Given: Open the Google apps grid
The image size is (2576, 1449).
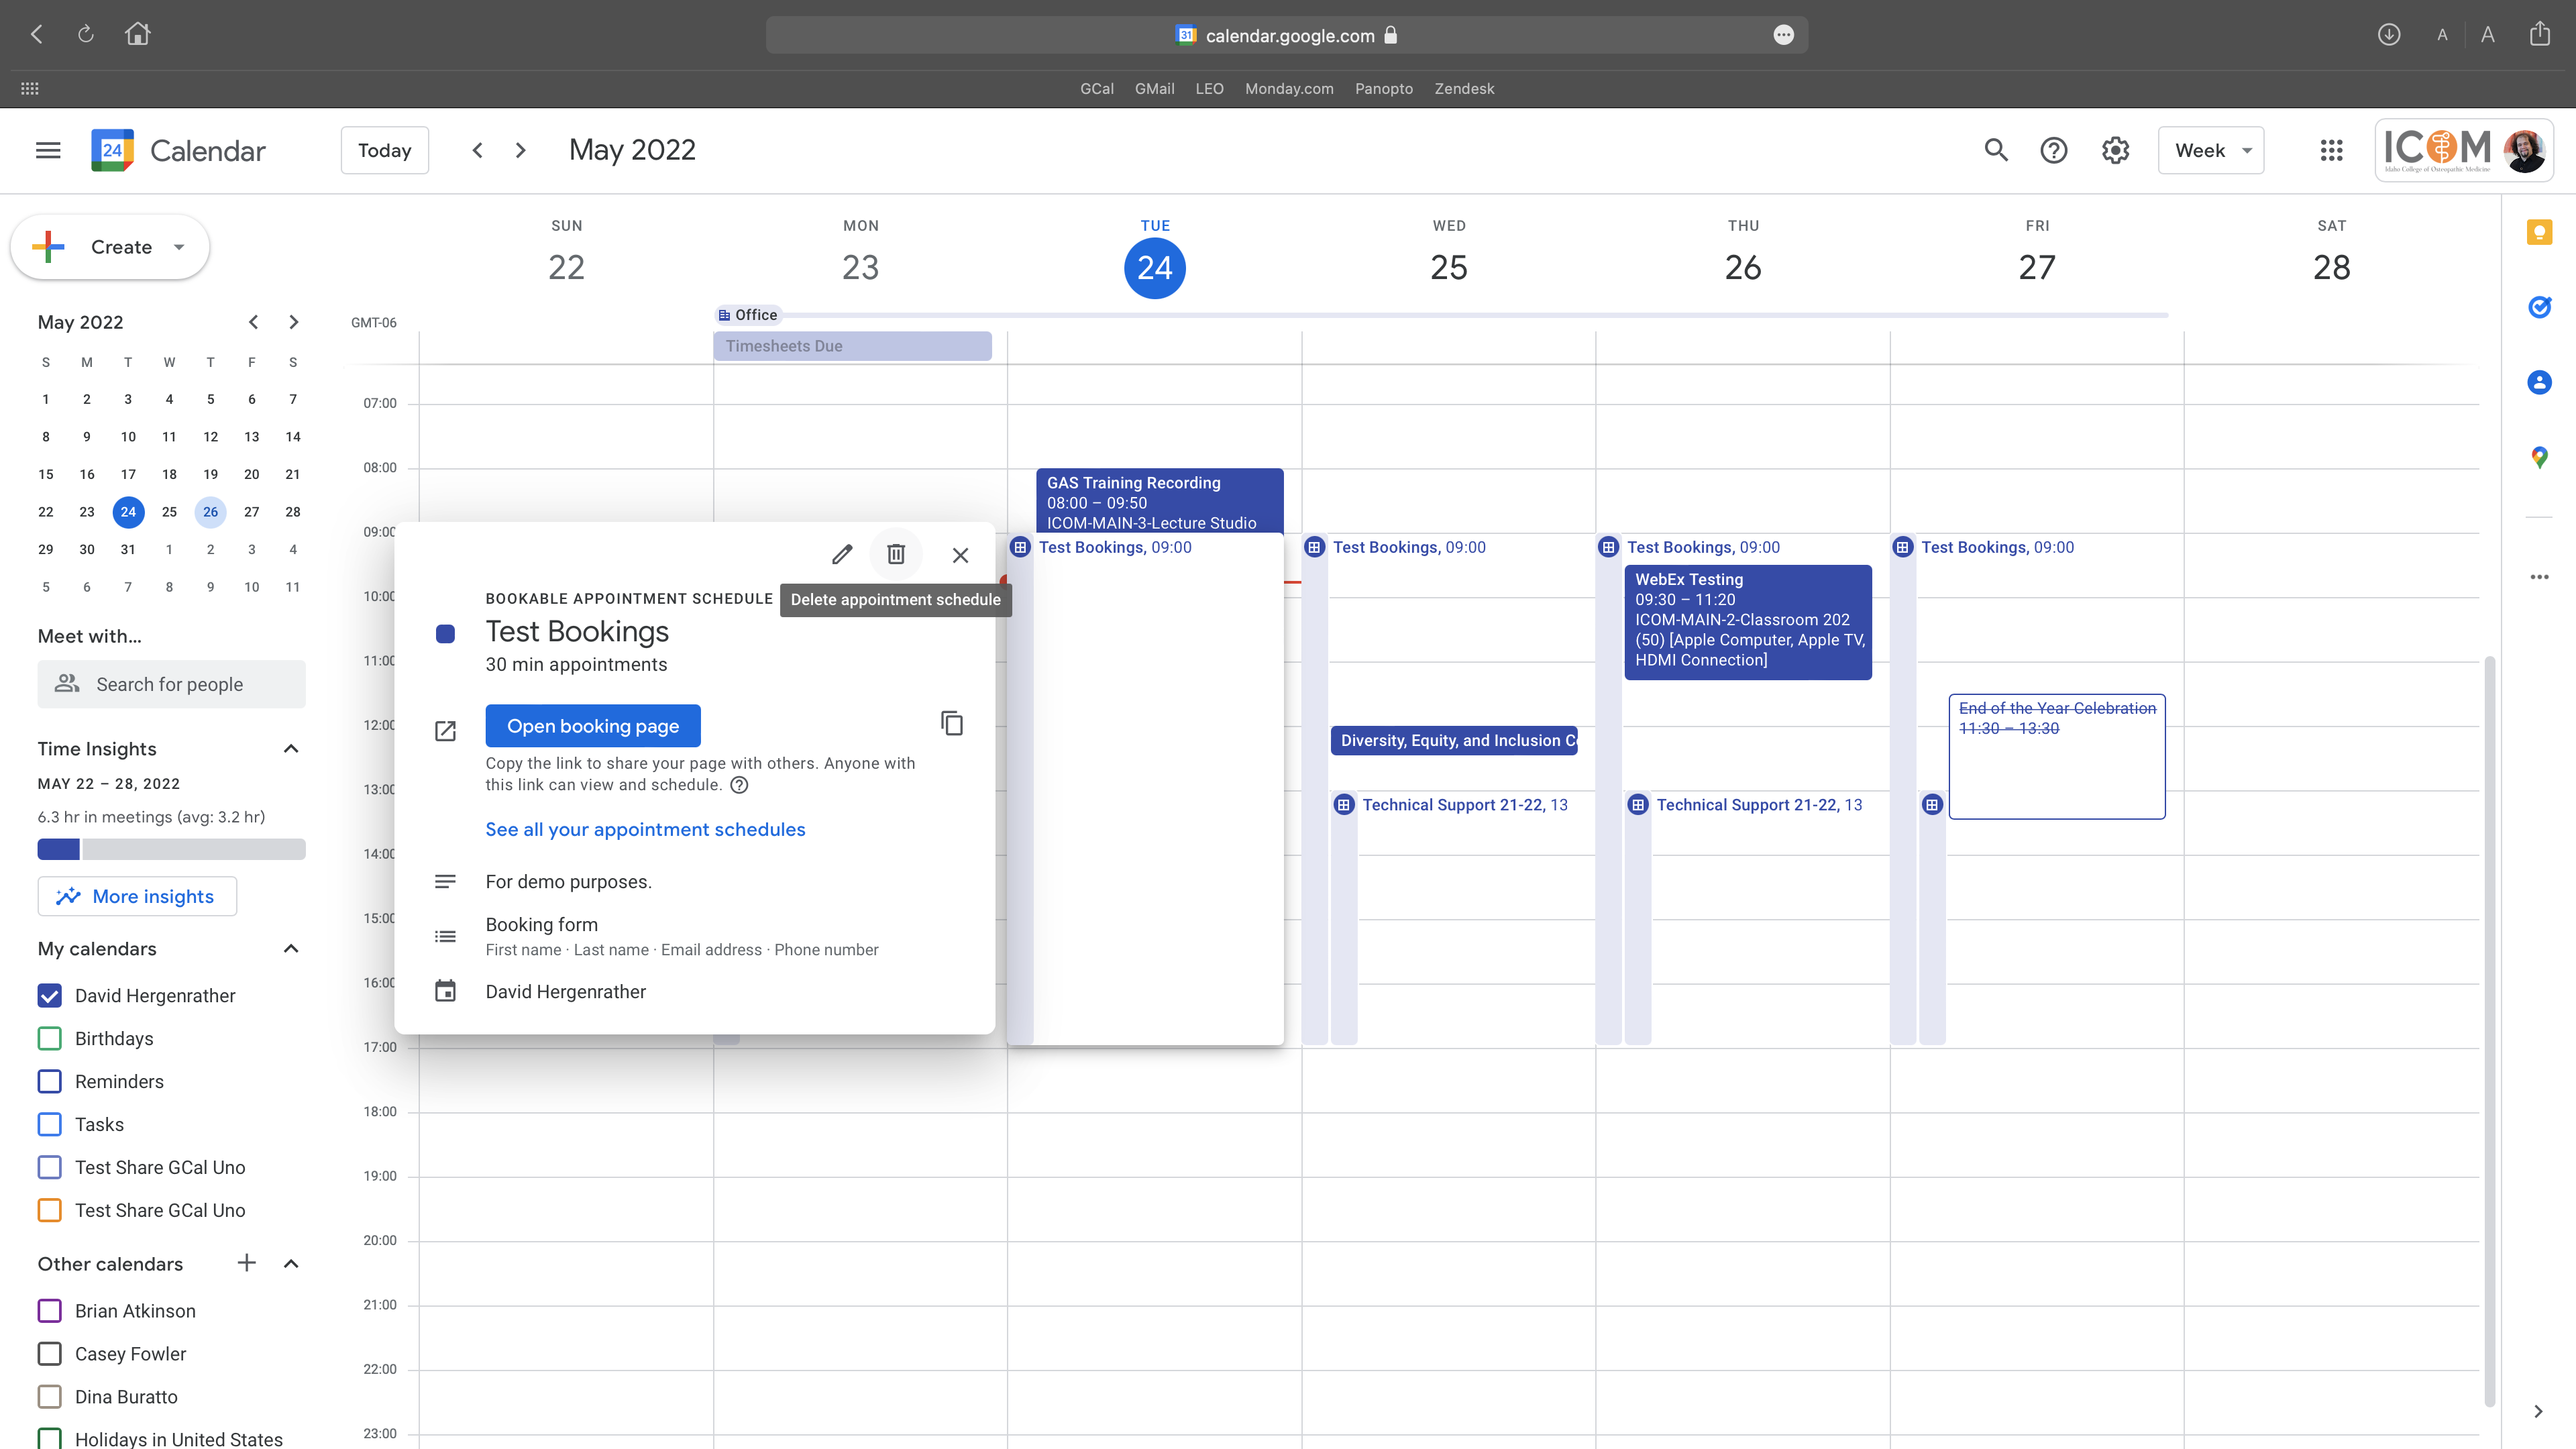Looking at the screenshot, I should coord(2331,150).
